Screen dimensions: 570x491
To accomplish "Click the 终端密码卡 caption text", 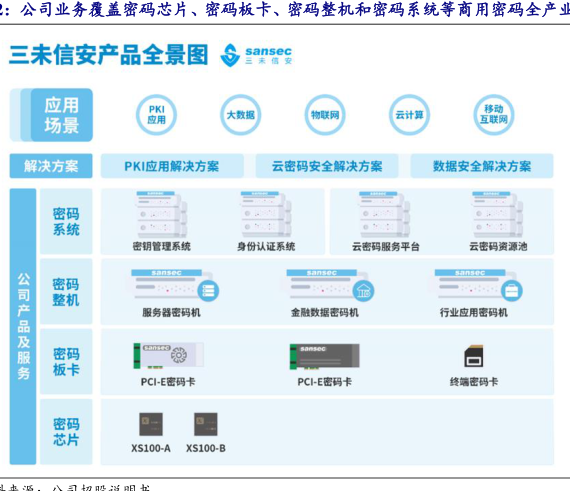I will click(474, 382).
